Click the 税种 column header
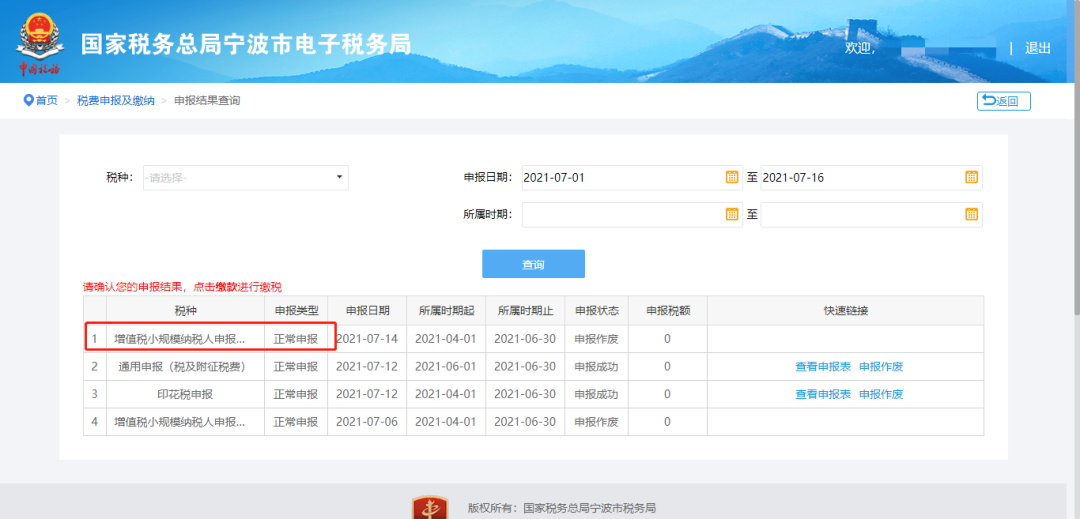The width and height of the screenshot is (1080, 519). (x=185, y=310)
